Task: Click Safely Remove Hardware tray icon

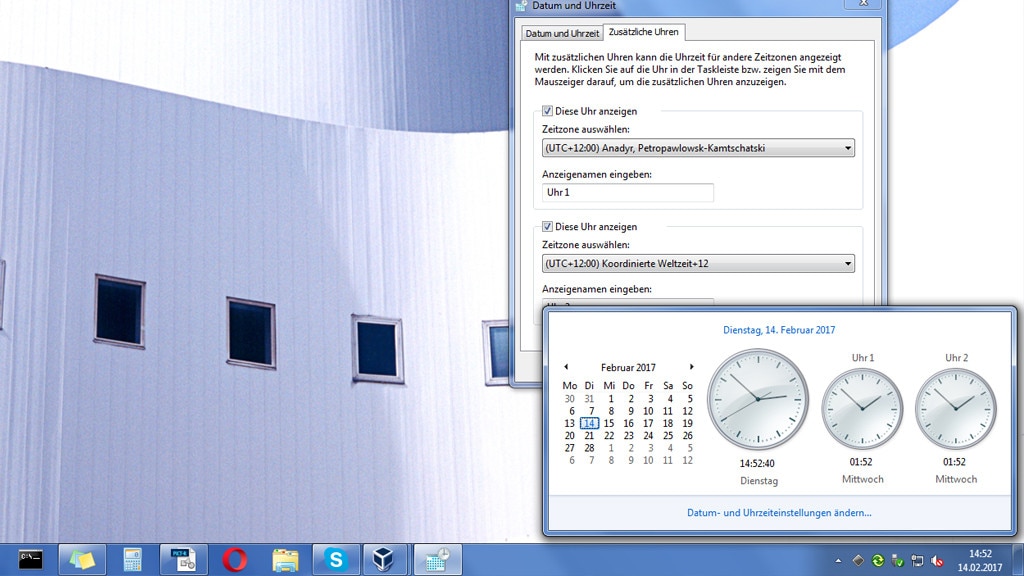Action: [897, 560]
